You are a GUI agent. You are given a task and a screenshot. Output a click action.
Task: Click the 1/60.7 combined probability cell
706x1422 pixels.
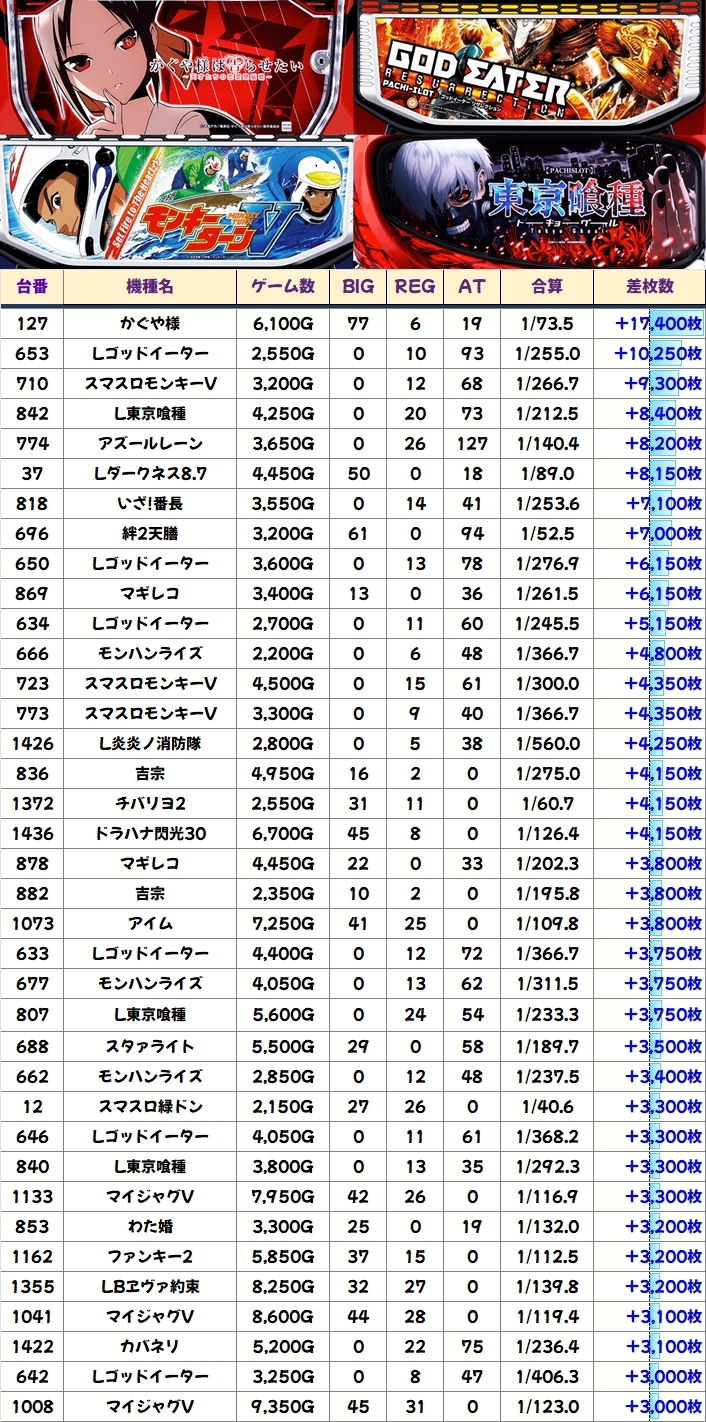547,804
